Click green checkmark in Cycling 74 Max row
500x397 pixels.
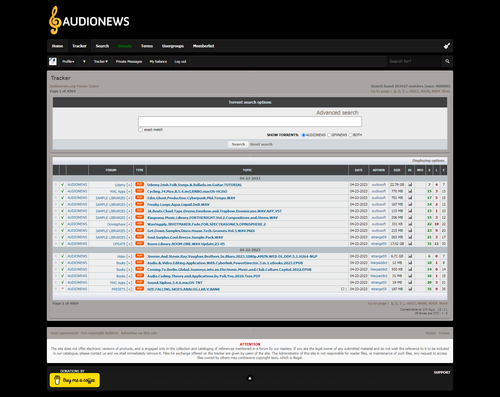point(62,191)
